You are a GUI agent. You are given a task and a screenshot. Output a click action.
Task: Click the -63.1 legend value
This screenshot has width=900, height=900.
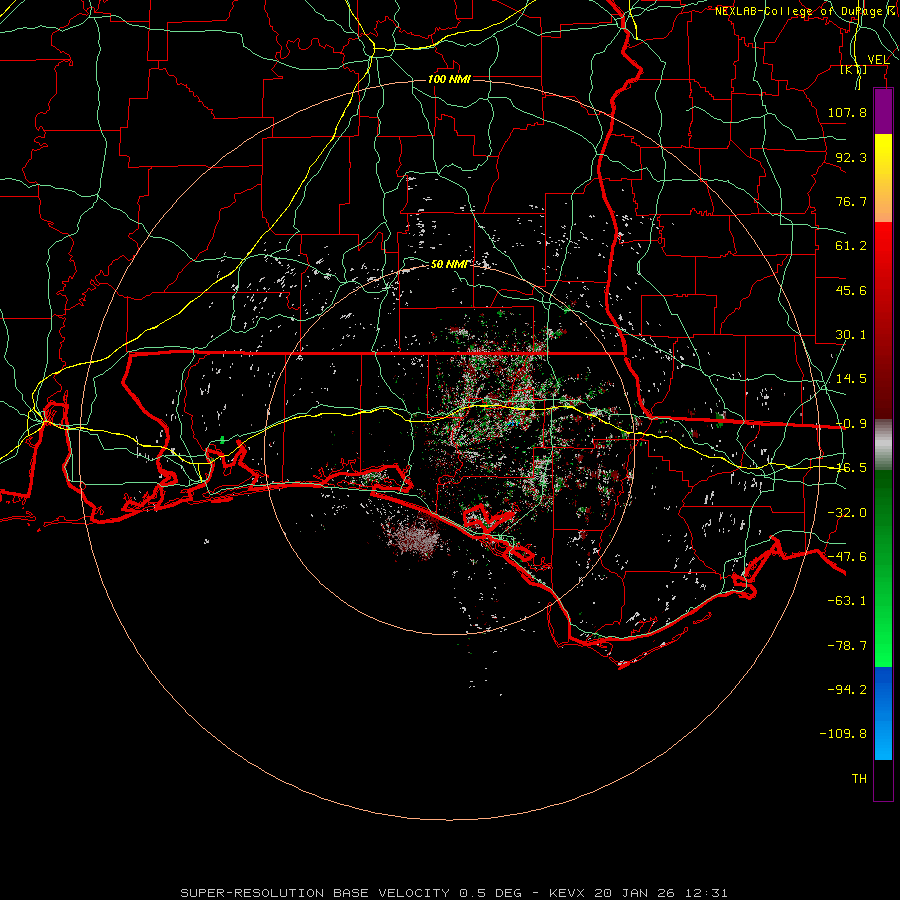coord(847,601)
